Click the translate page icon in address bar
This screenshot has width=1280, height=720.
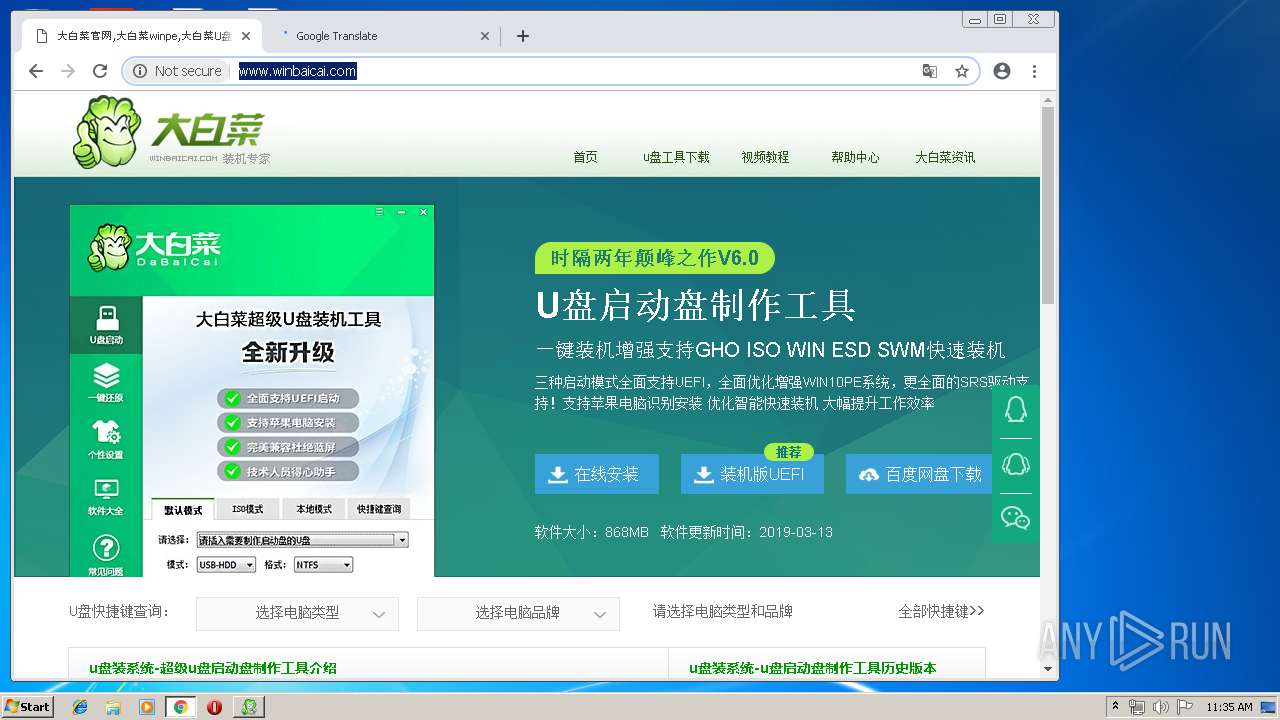click(x=930, y=71)
